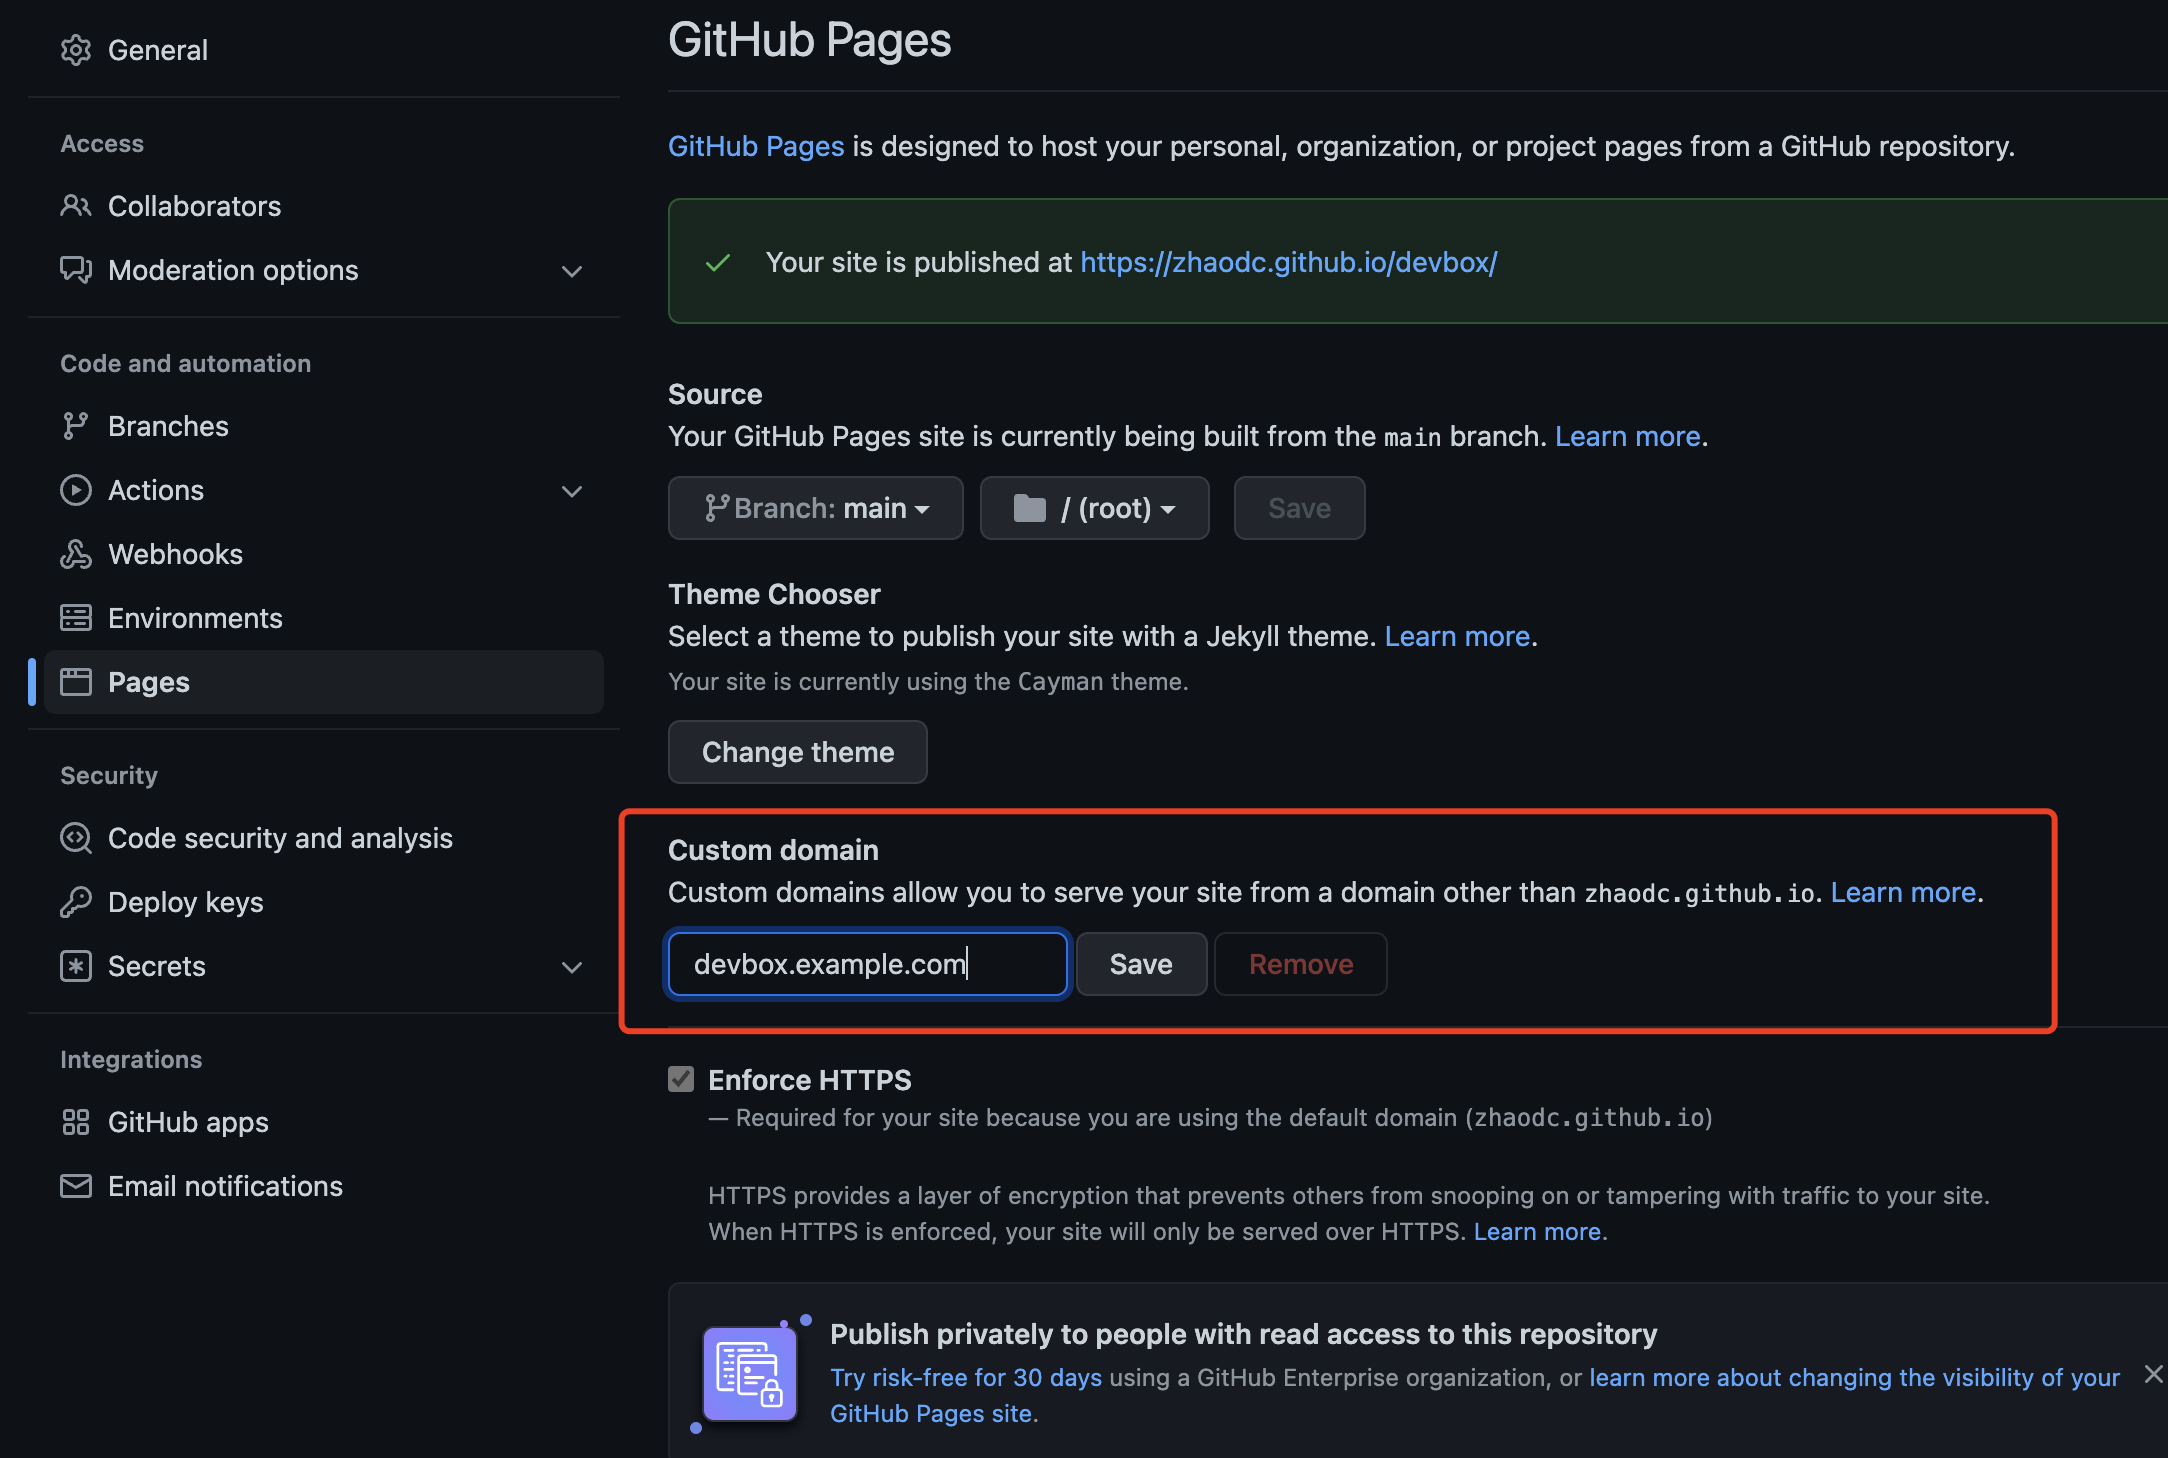Click the disabled Save source button
This screenshot has height=1458, width=2168.
(x=1300, y=508)
